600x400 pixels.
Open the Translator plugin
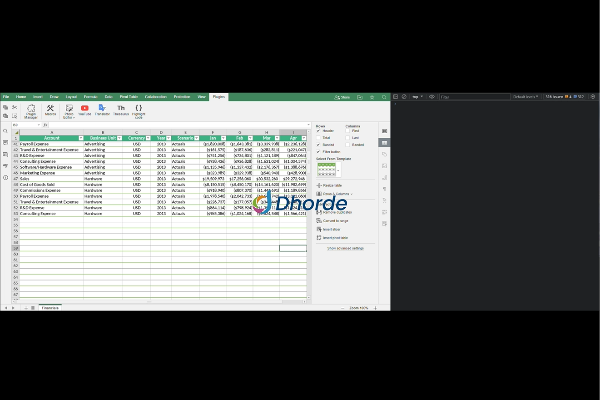pyautogui.click(x=102, y=110)
